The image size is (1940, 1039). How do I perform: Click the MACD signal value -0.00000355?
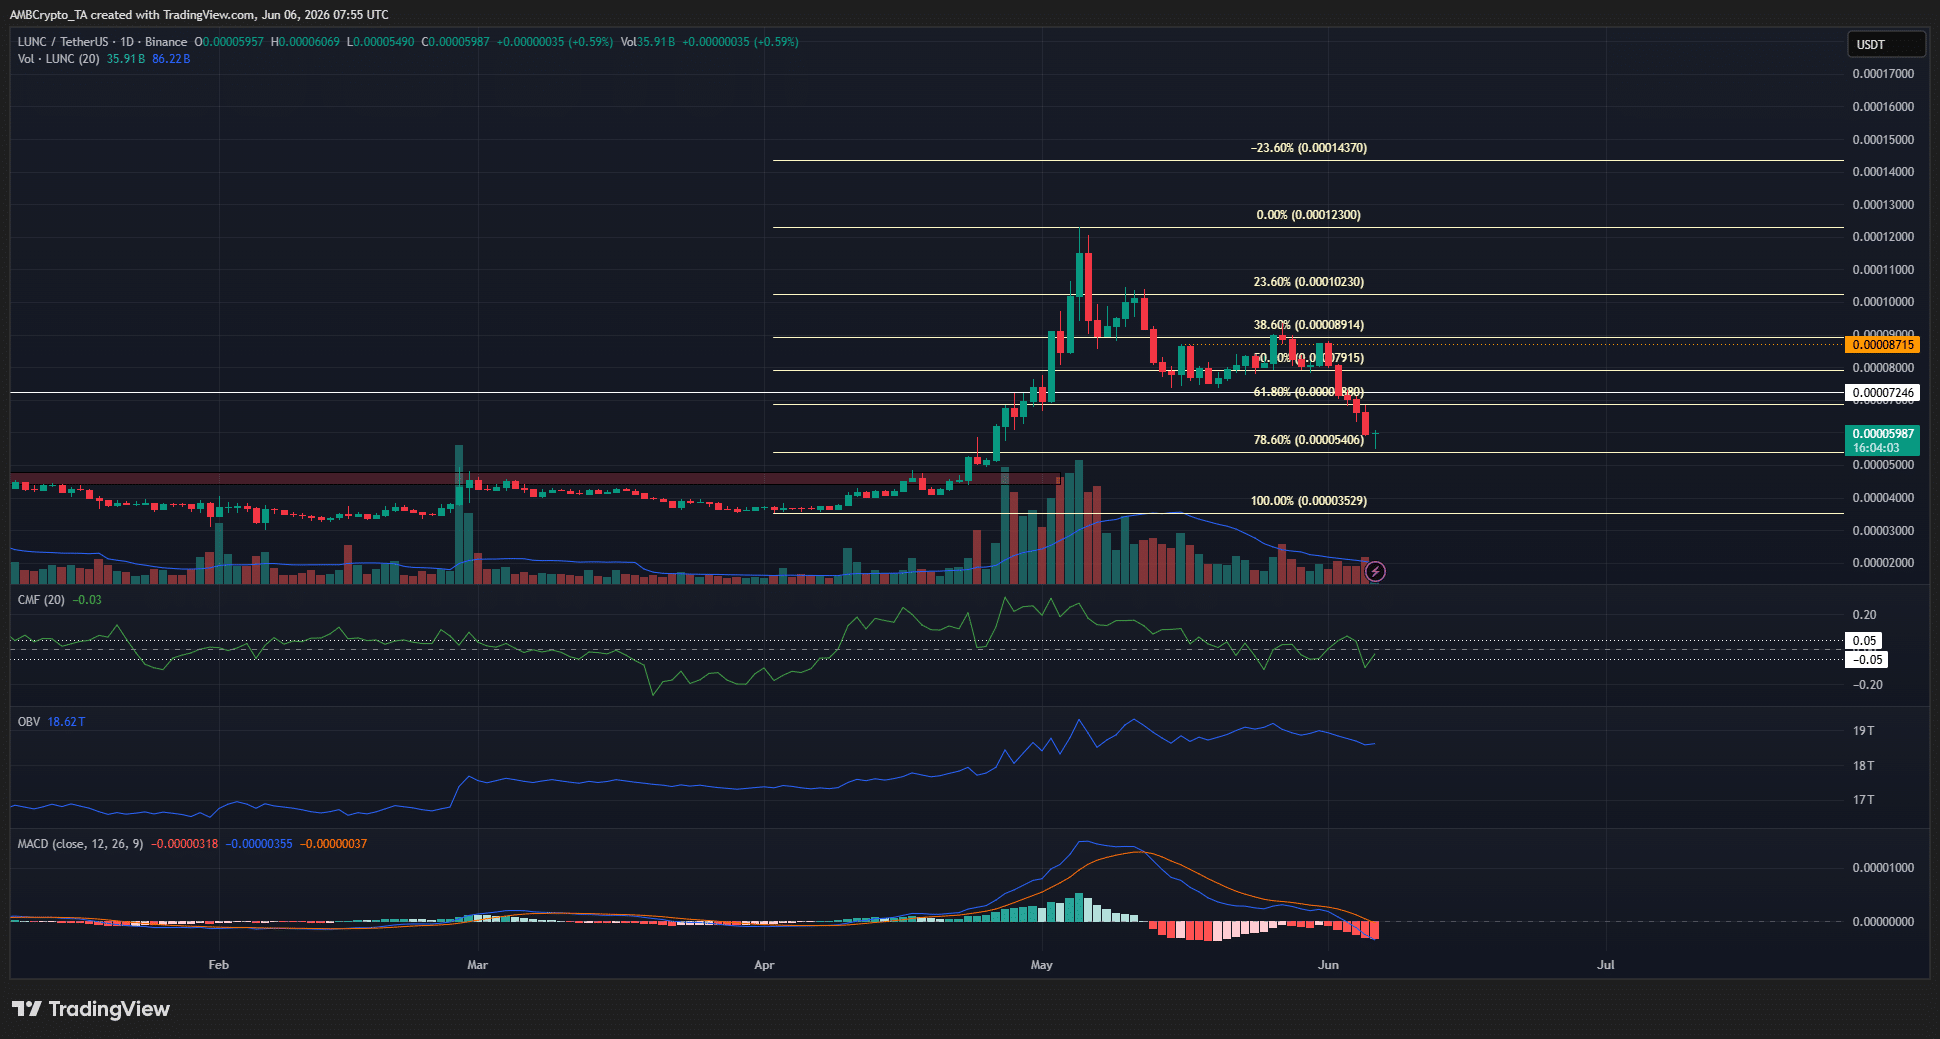[259, 844]
